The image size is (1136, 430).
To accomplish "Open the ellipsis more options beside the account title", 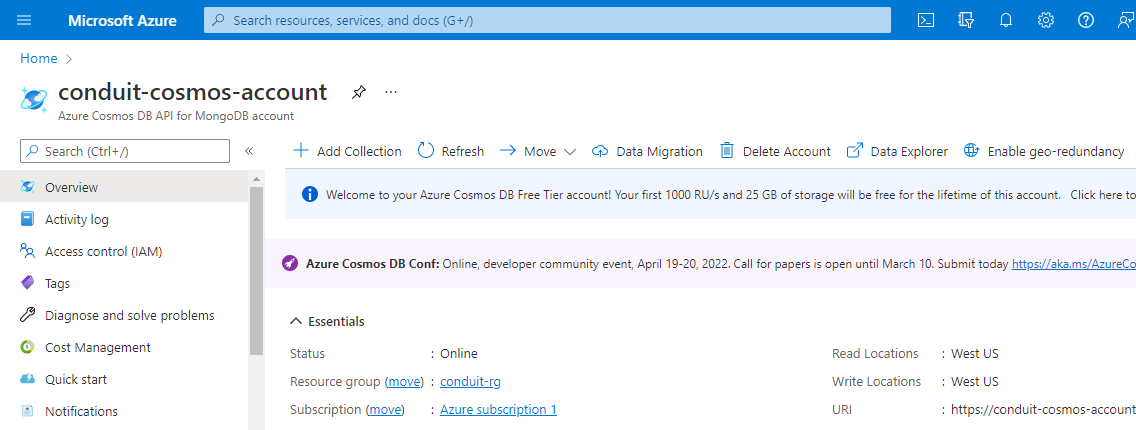I will pos(391,93).
